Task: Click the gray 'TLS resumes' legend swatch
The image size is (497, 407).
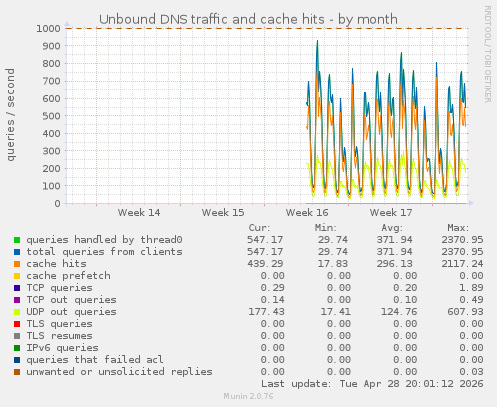Action: coord(17,336)
